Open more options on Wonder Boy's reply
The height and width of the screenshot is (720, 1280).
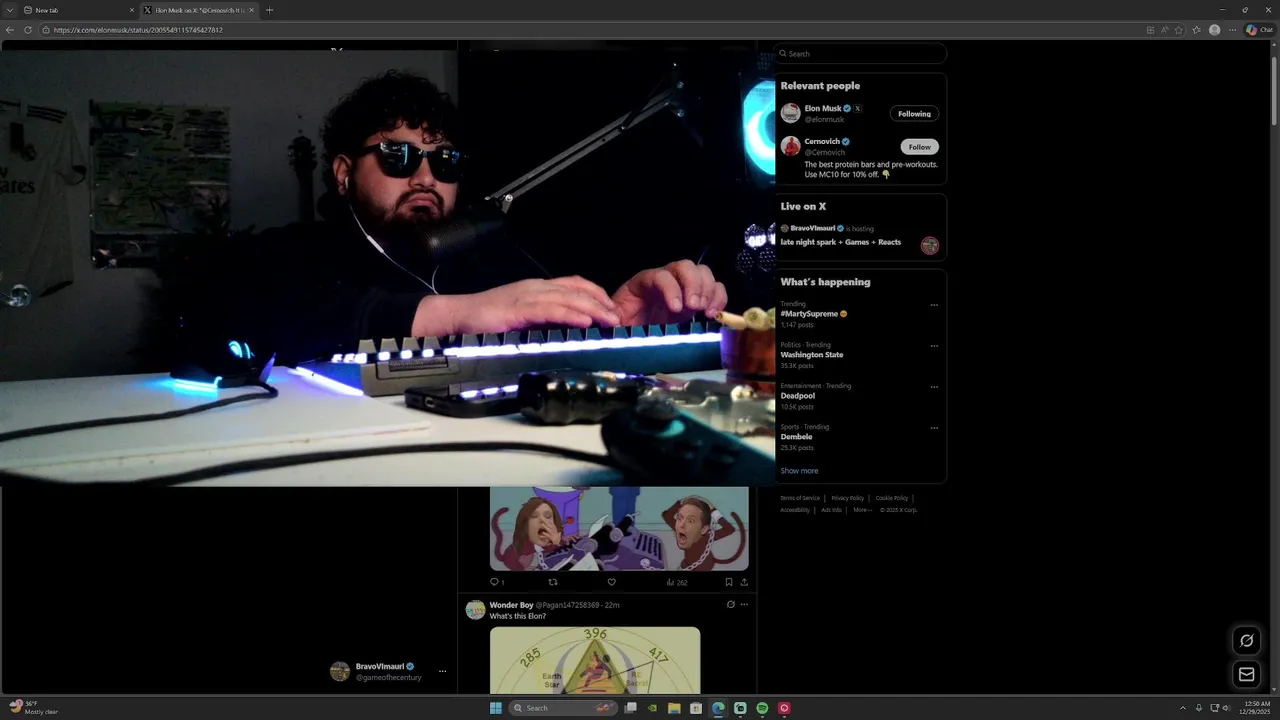click(x=744, y=605)
